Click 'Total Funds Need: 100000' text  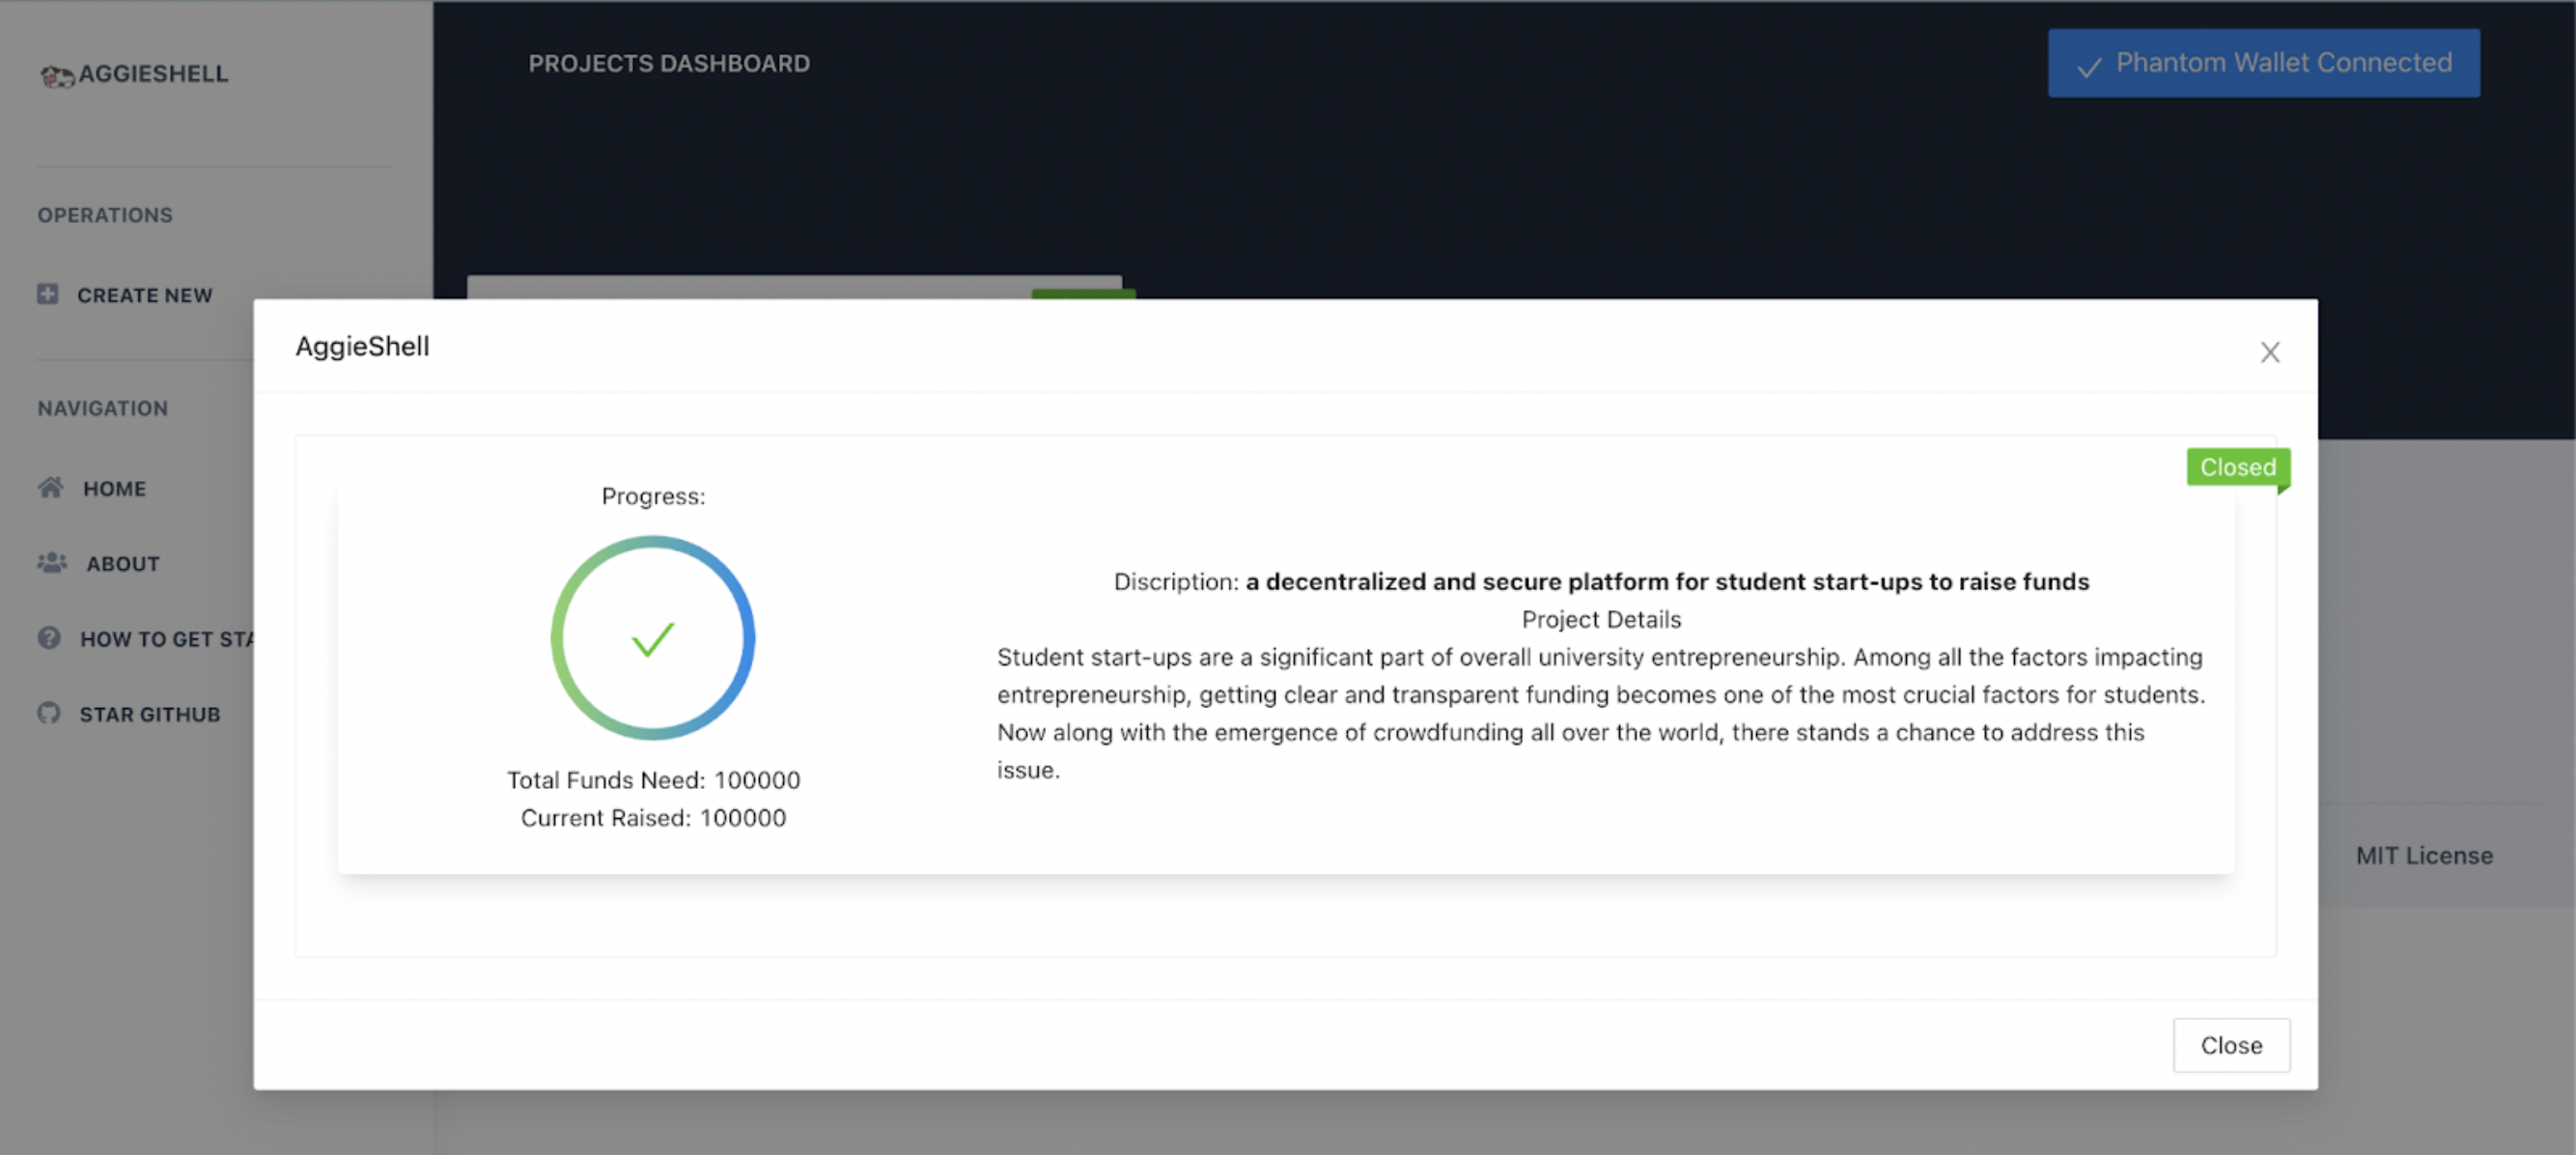tap(653, 779)
